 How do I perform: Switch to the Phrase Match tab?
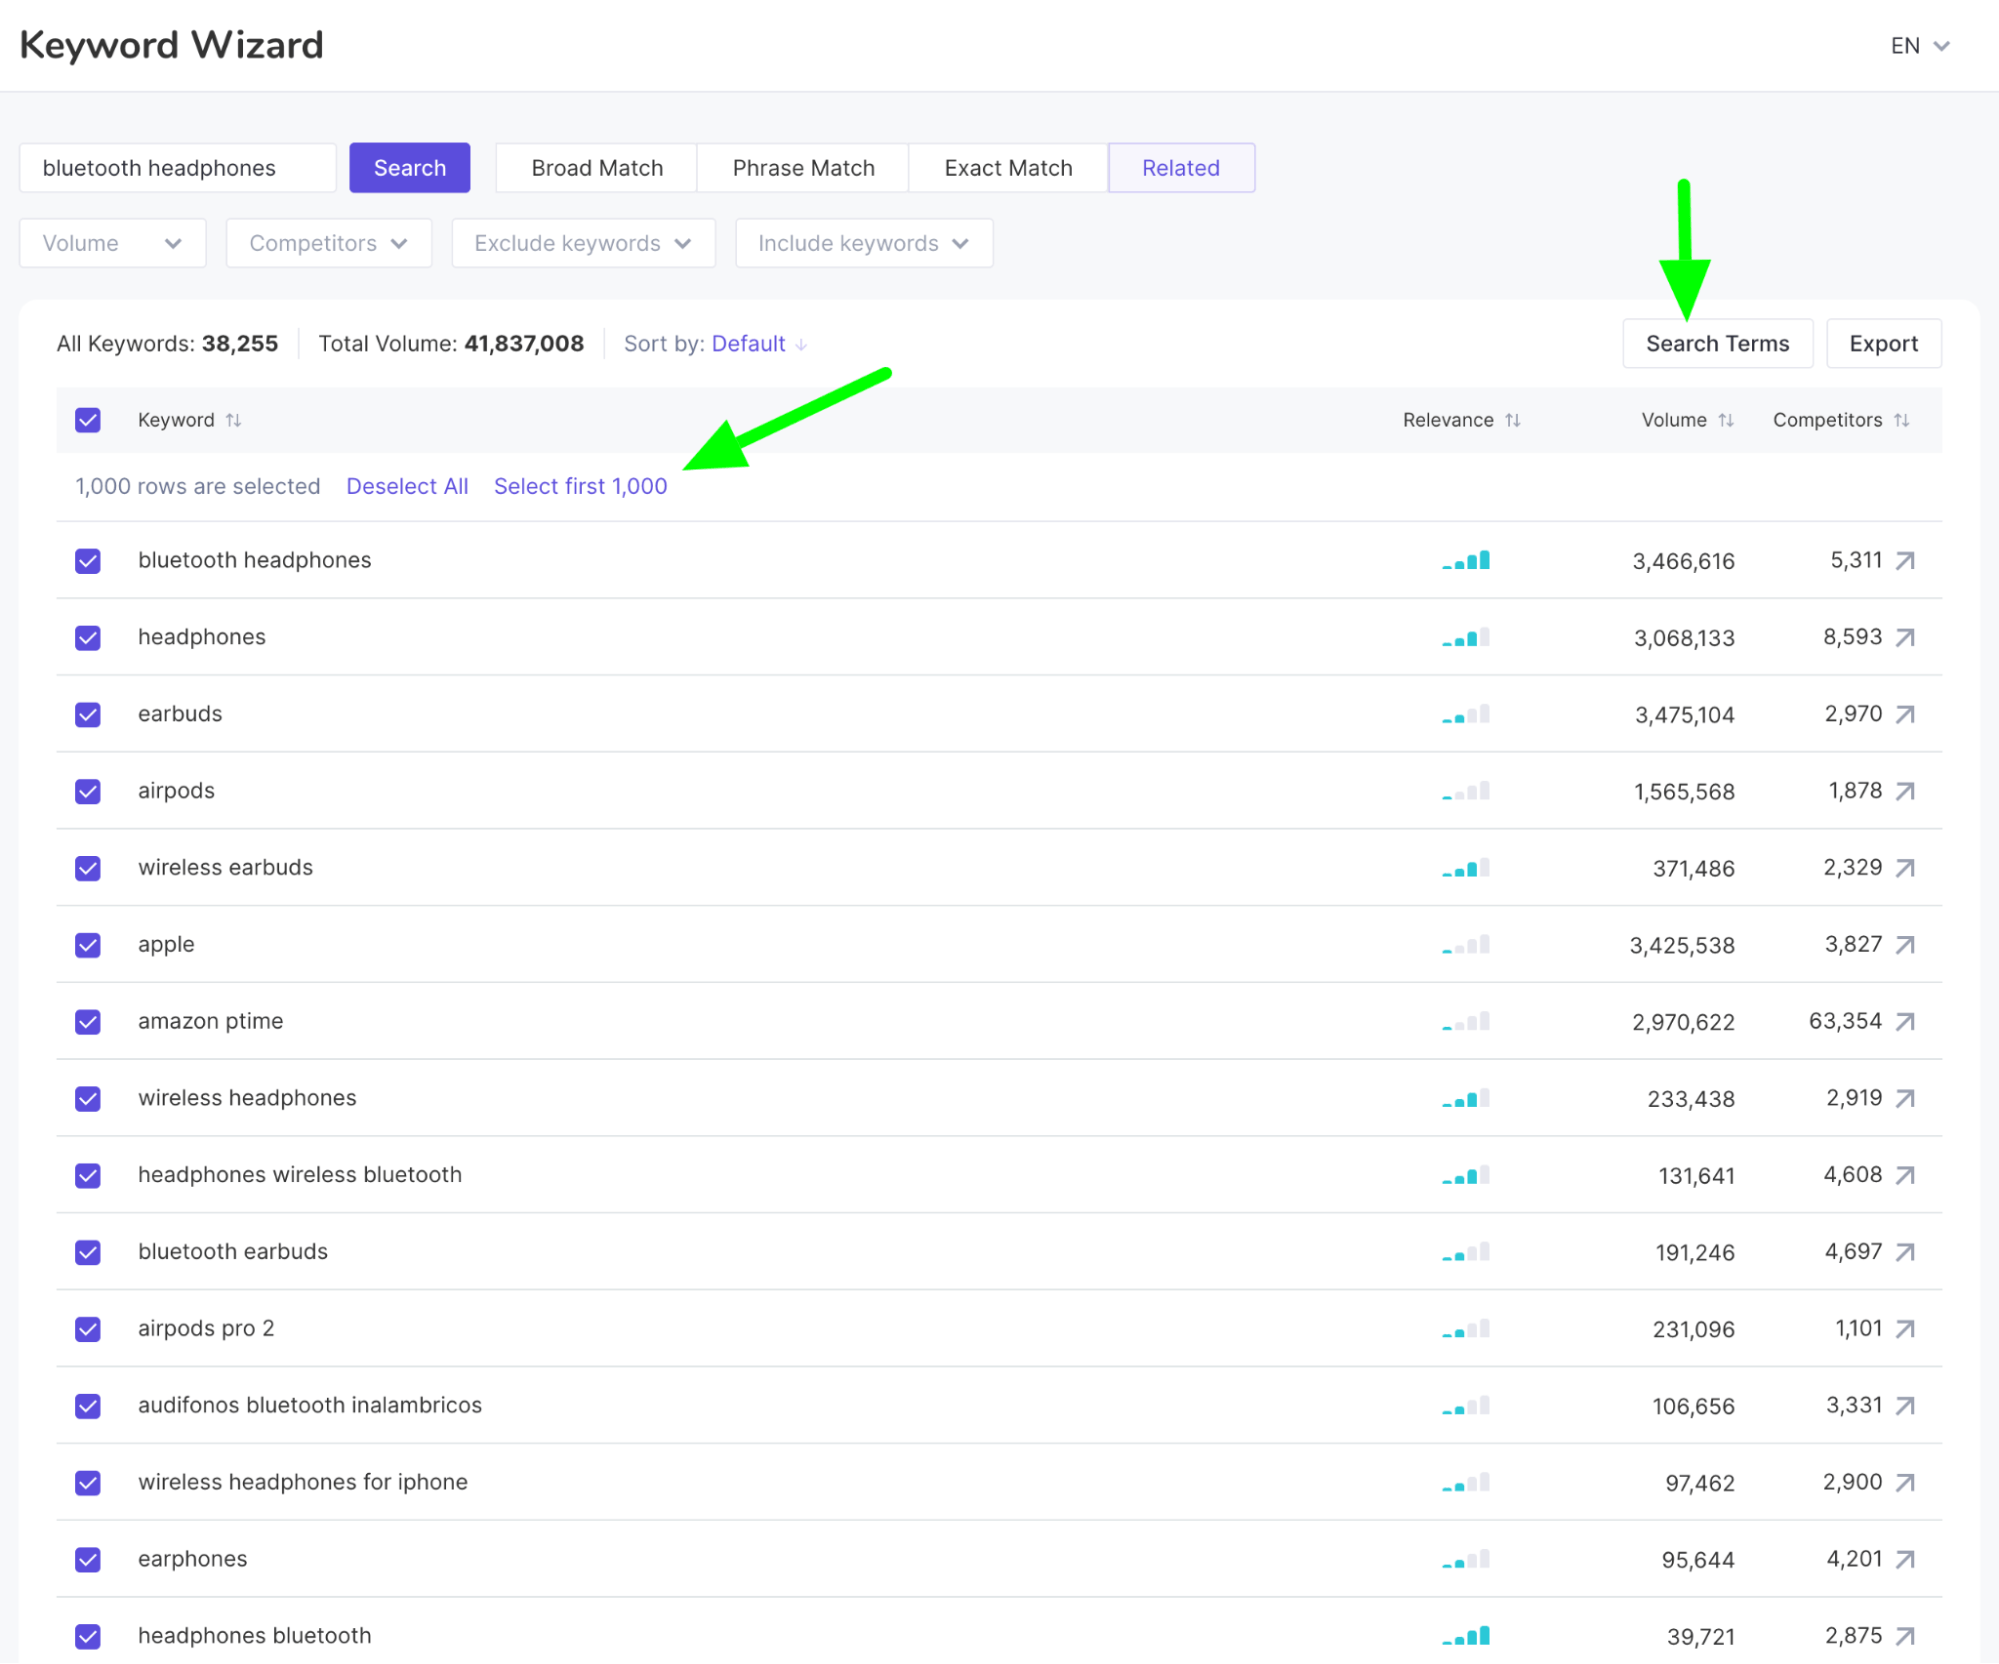tap(803, 168)
